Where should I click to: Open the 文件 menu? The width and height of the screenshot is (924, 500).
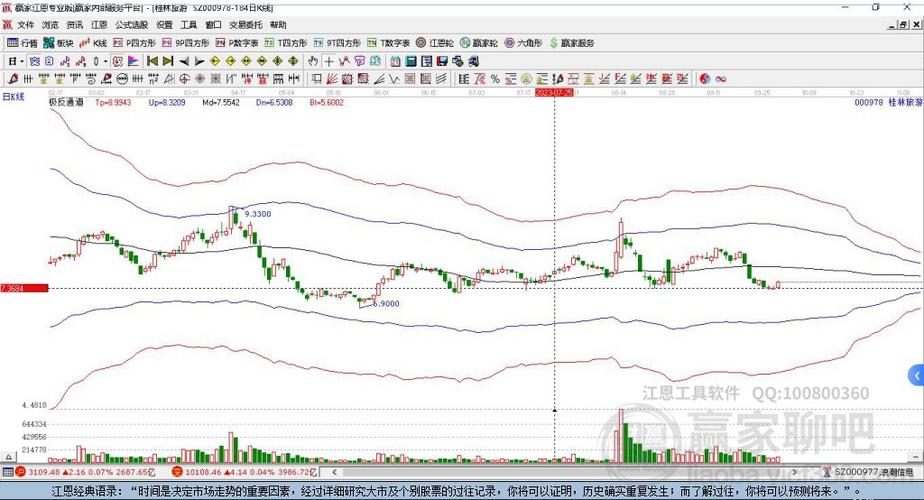(x=26, y=25)
